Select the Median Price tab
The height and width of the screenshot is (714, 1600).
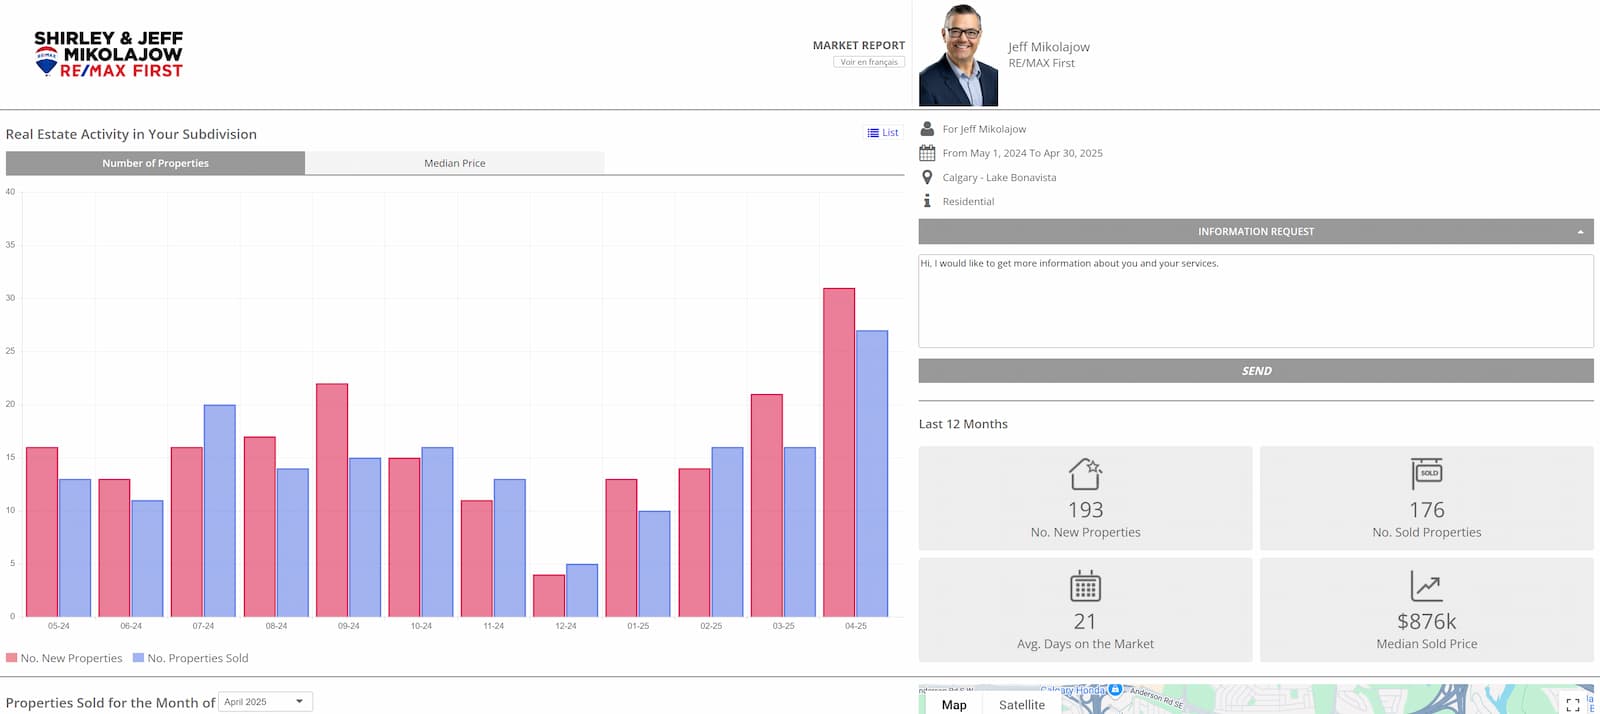point(454,163)
